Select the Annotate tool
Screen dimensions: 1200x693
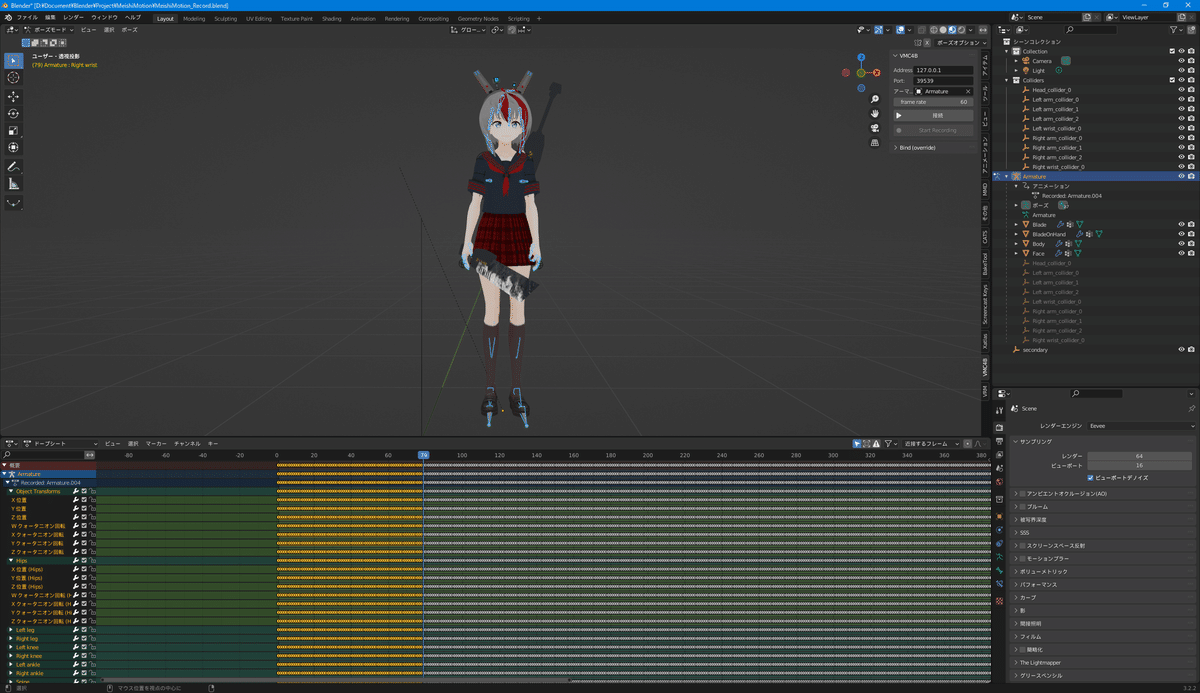(x=13, y=167)
